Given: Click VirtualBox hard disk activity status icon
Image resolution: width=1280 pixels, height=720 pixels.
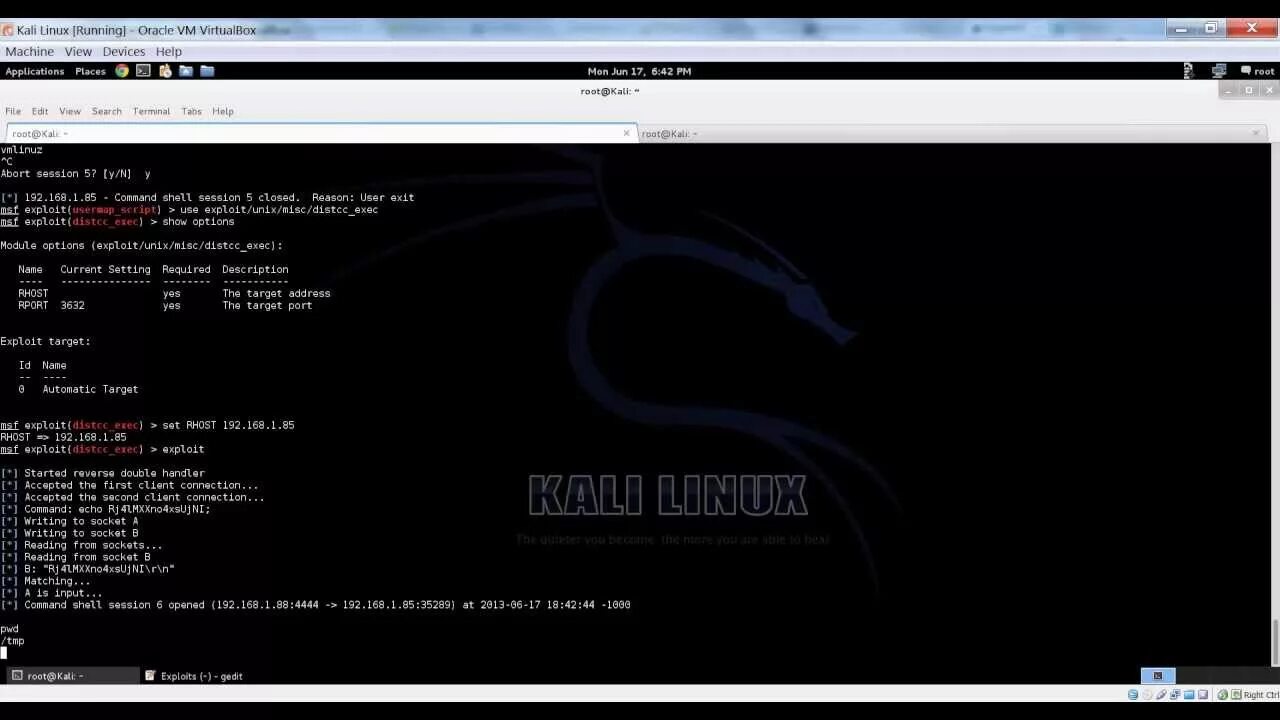Looking at the screenshot, I should (1133, 695).
